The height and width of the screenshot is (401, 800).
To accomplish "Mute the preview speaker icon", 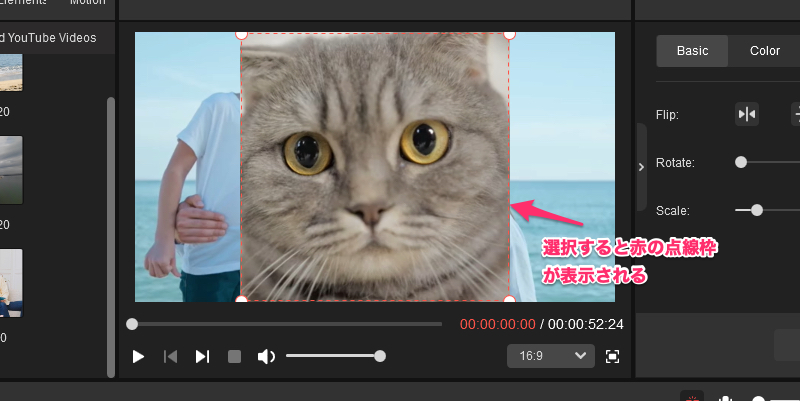I will [266, 357].
